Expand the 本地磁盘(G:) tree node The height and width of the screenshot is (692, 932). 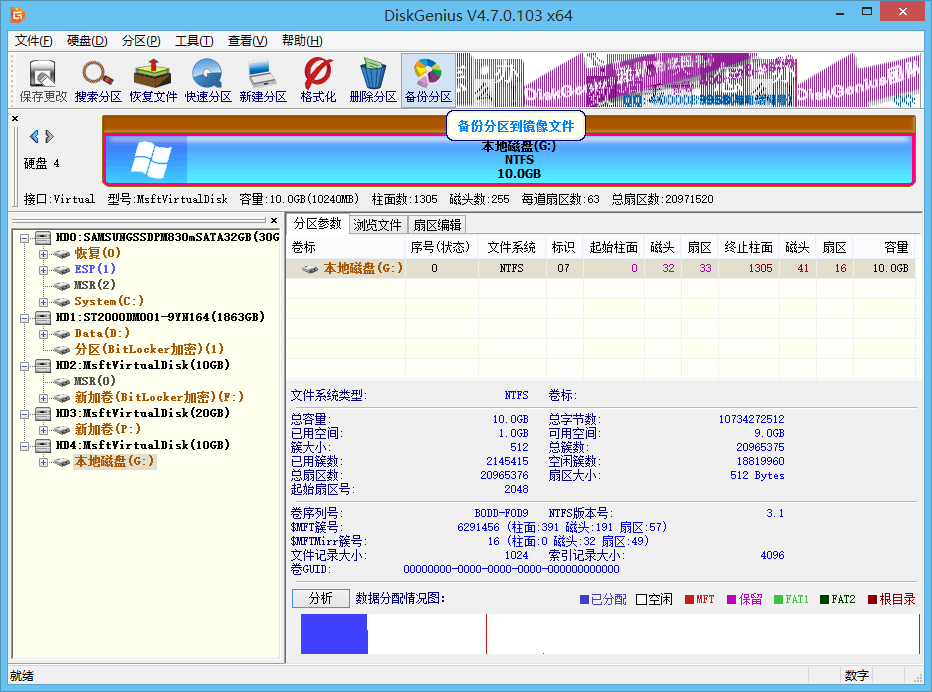point(43,462)
